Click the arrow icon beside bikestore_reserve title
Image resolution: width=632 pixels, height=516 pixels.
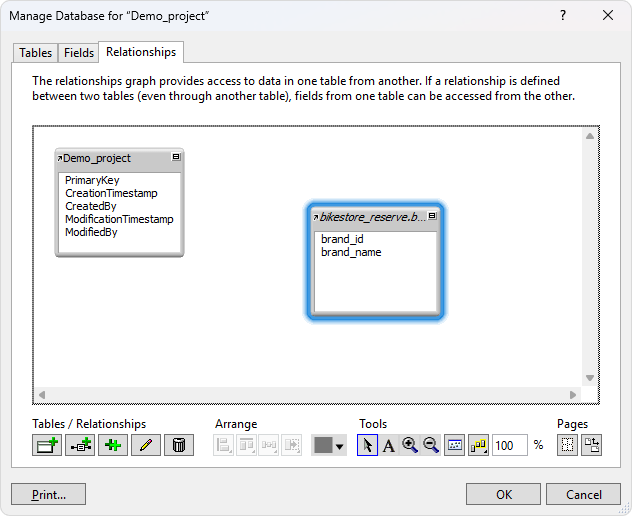(x=316, y=217)
